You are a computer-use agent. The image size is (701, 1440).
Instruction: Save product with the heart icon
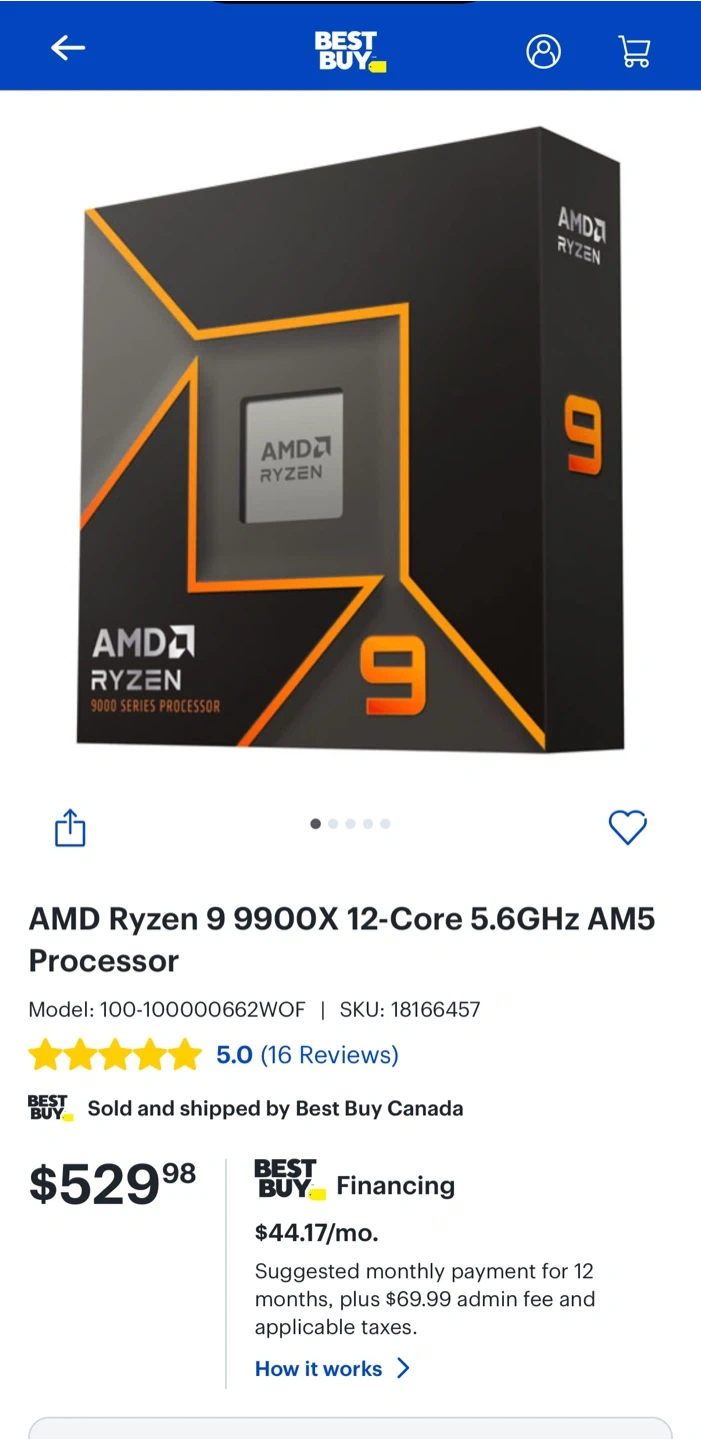pyautogui.click(x=628, y=827)
